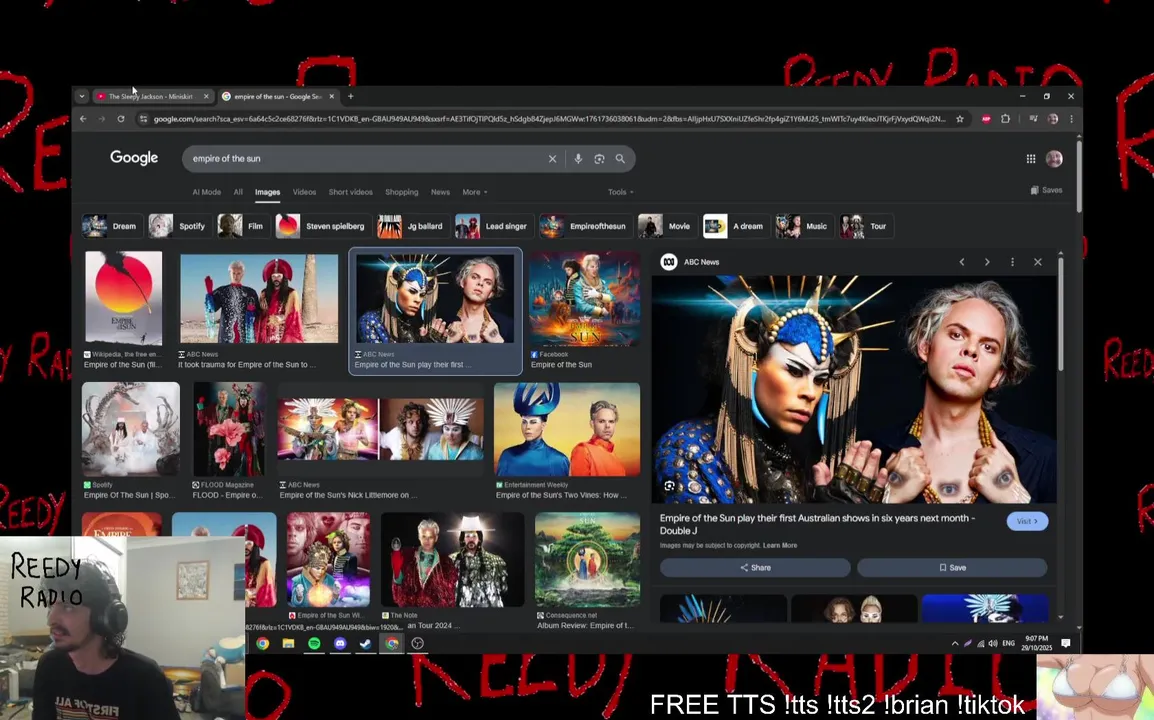1154x720 pixels.
Task: Start voice search with the microphone icon
Action: pyautogui.click(x=578, y=158)
